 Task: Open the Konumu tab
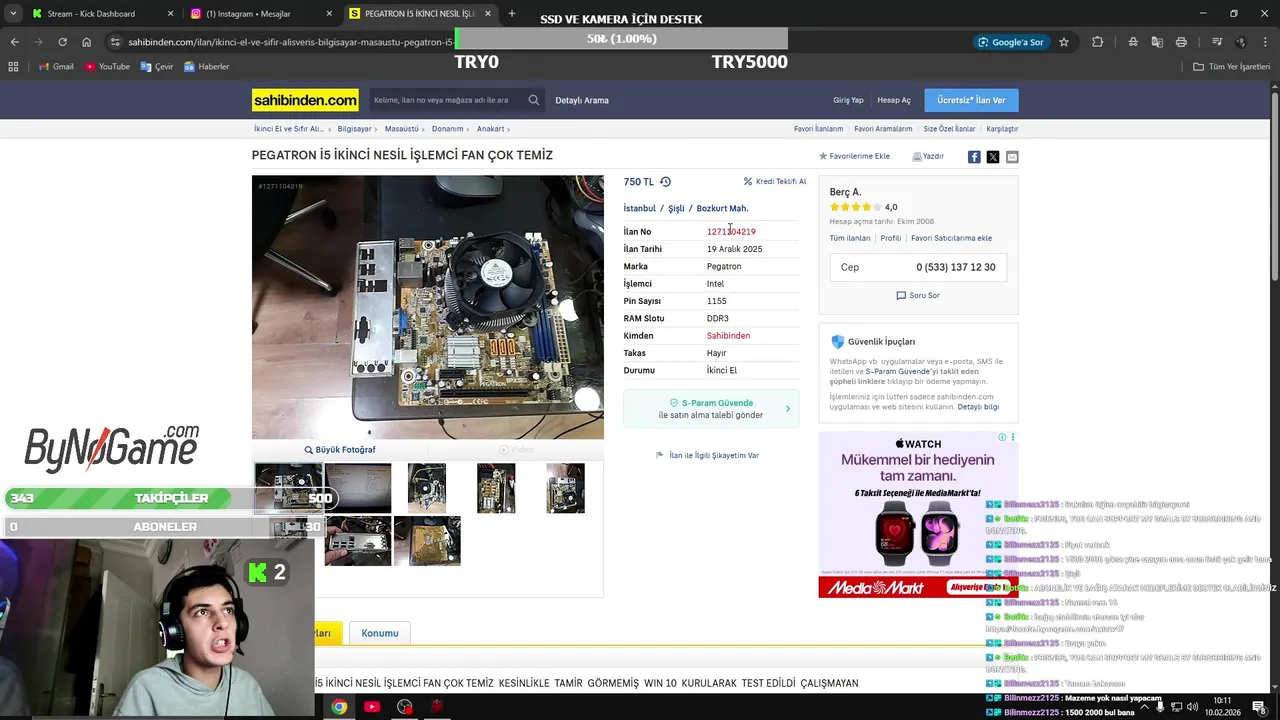[x=380, y=633]
